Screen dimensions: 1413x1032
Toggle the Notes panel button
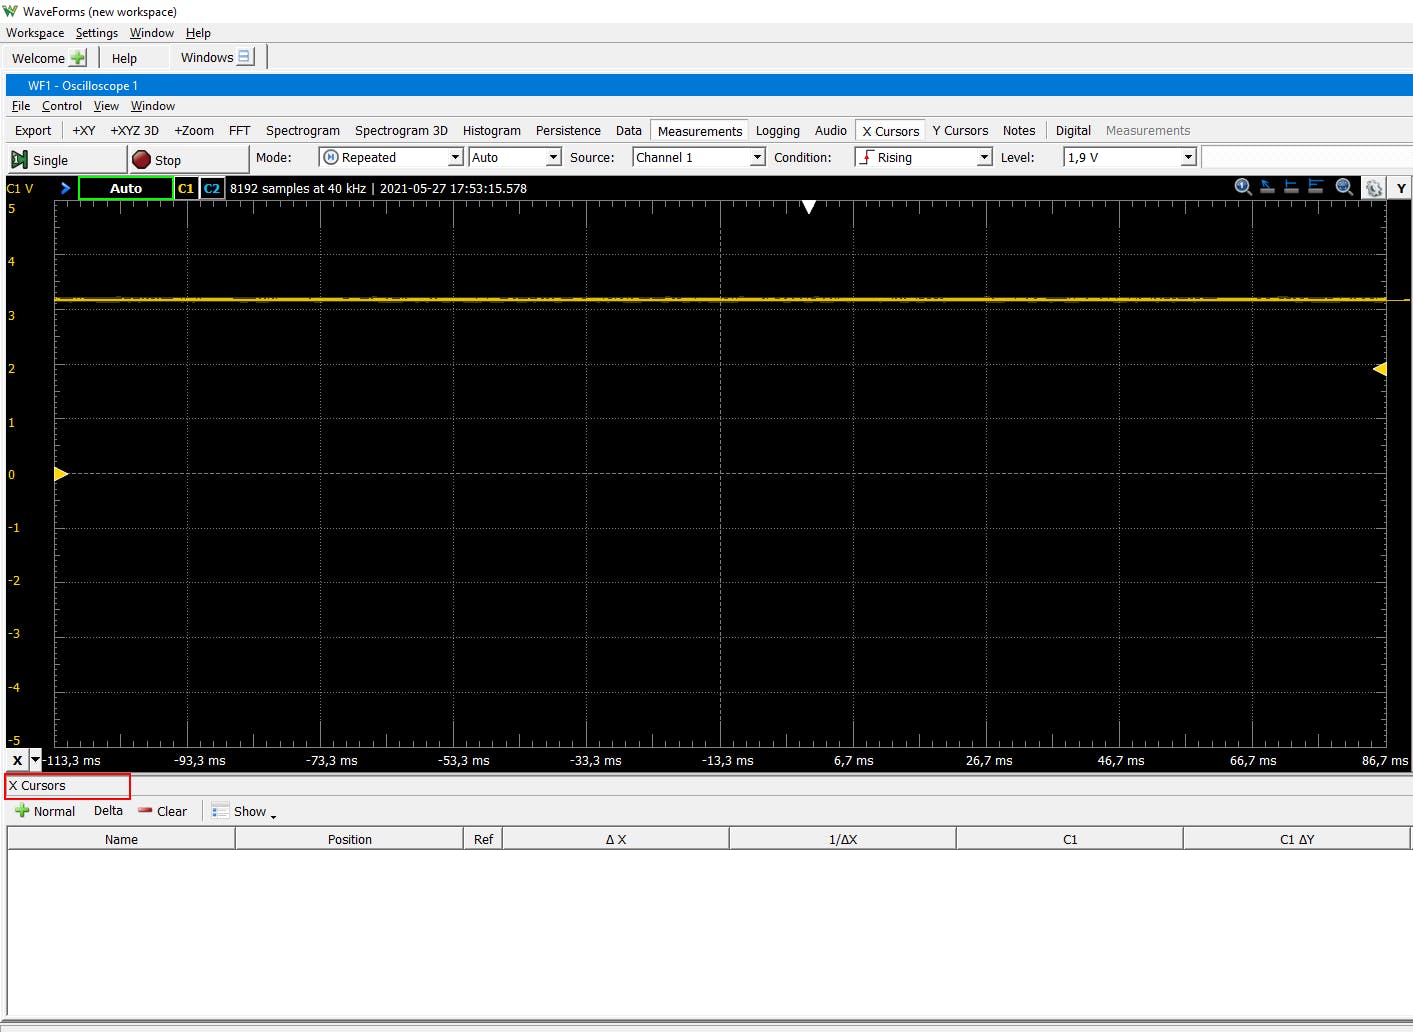click(1019, 131)
